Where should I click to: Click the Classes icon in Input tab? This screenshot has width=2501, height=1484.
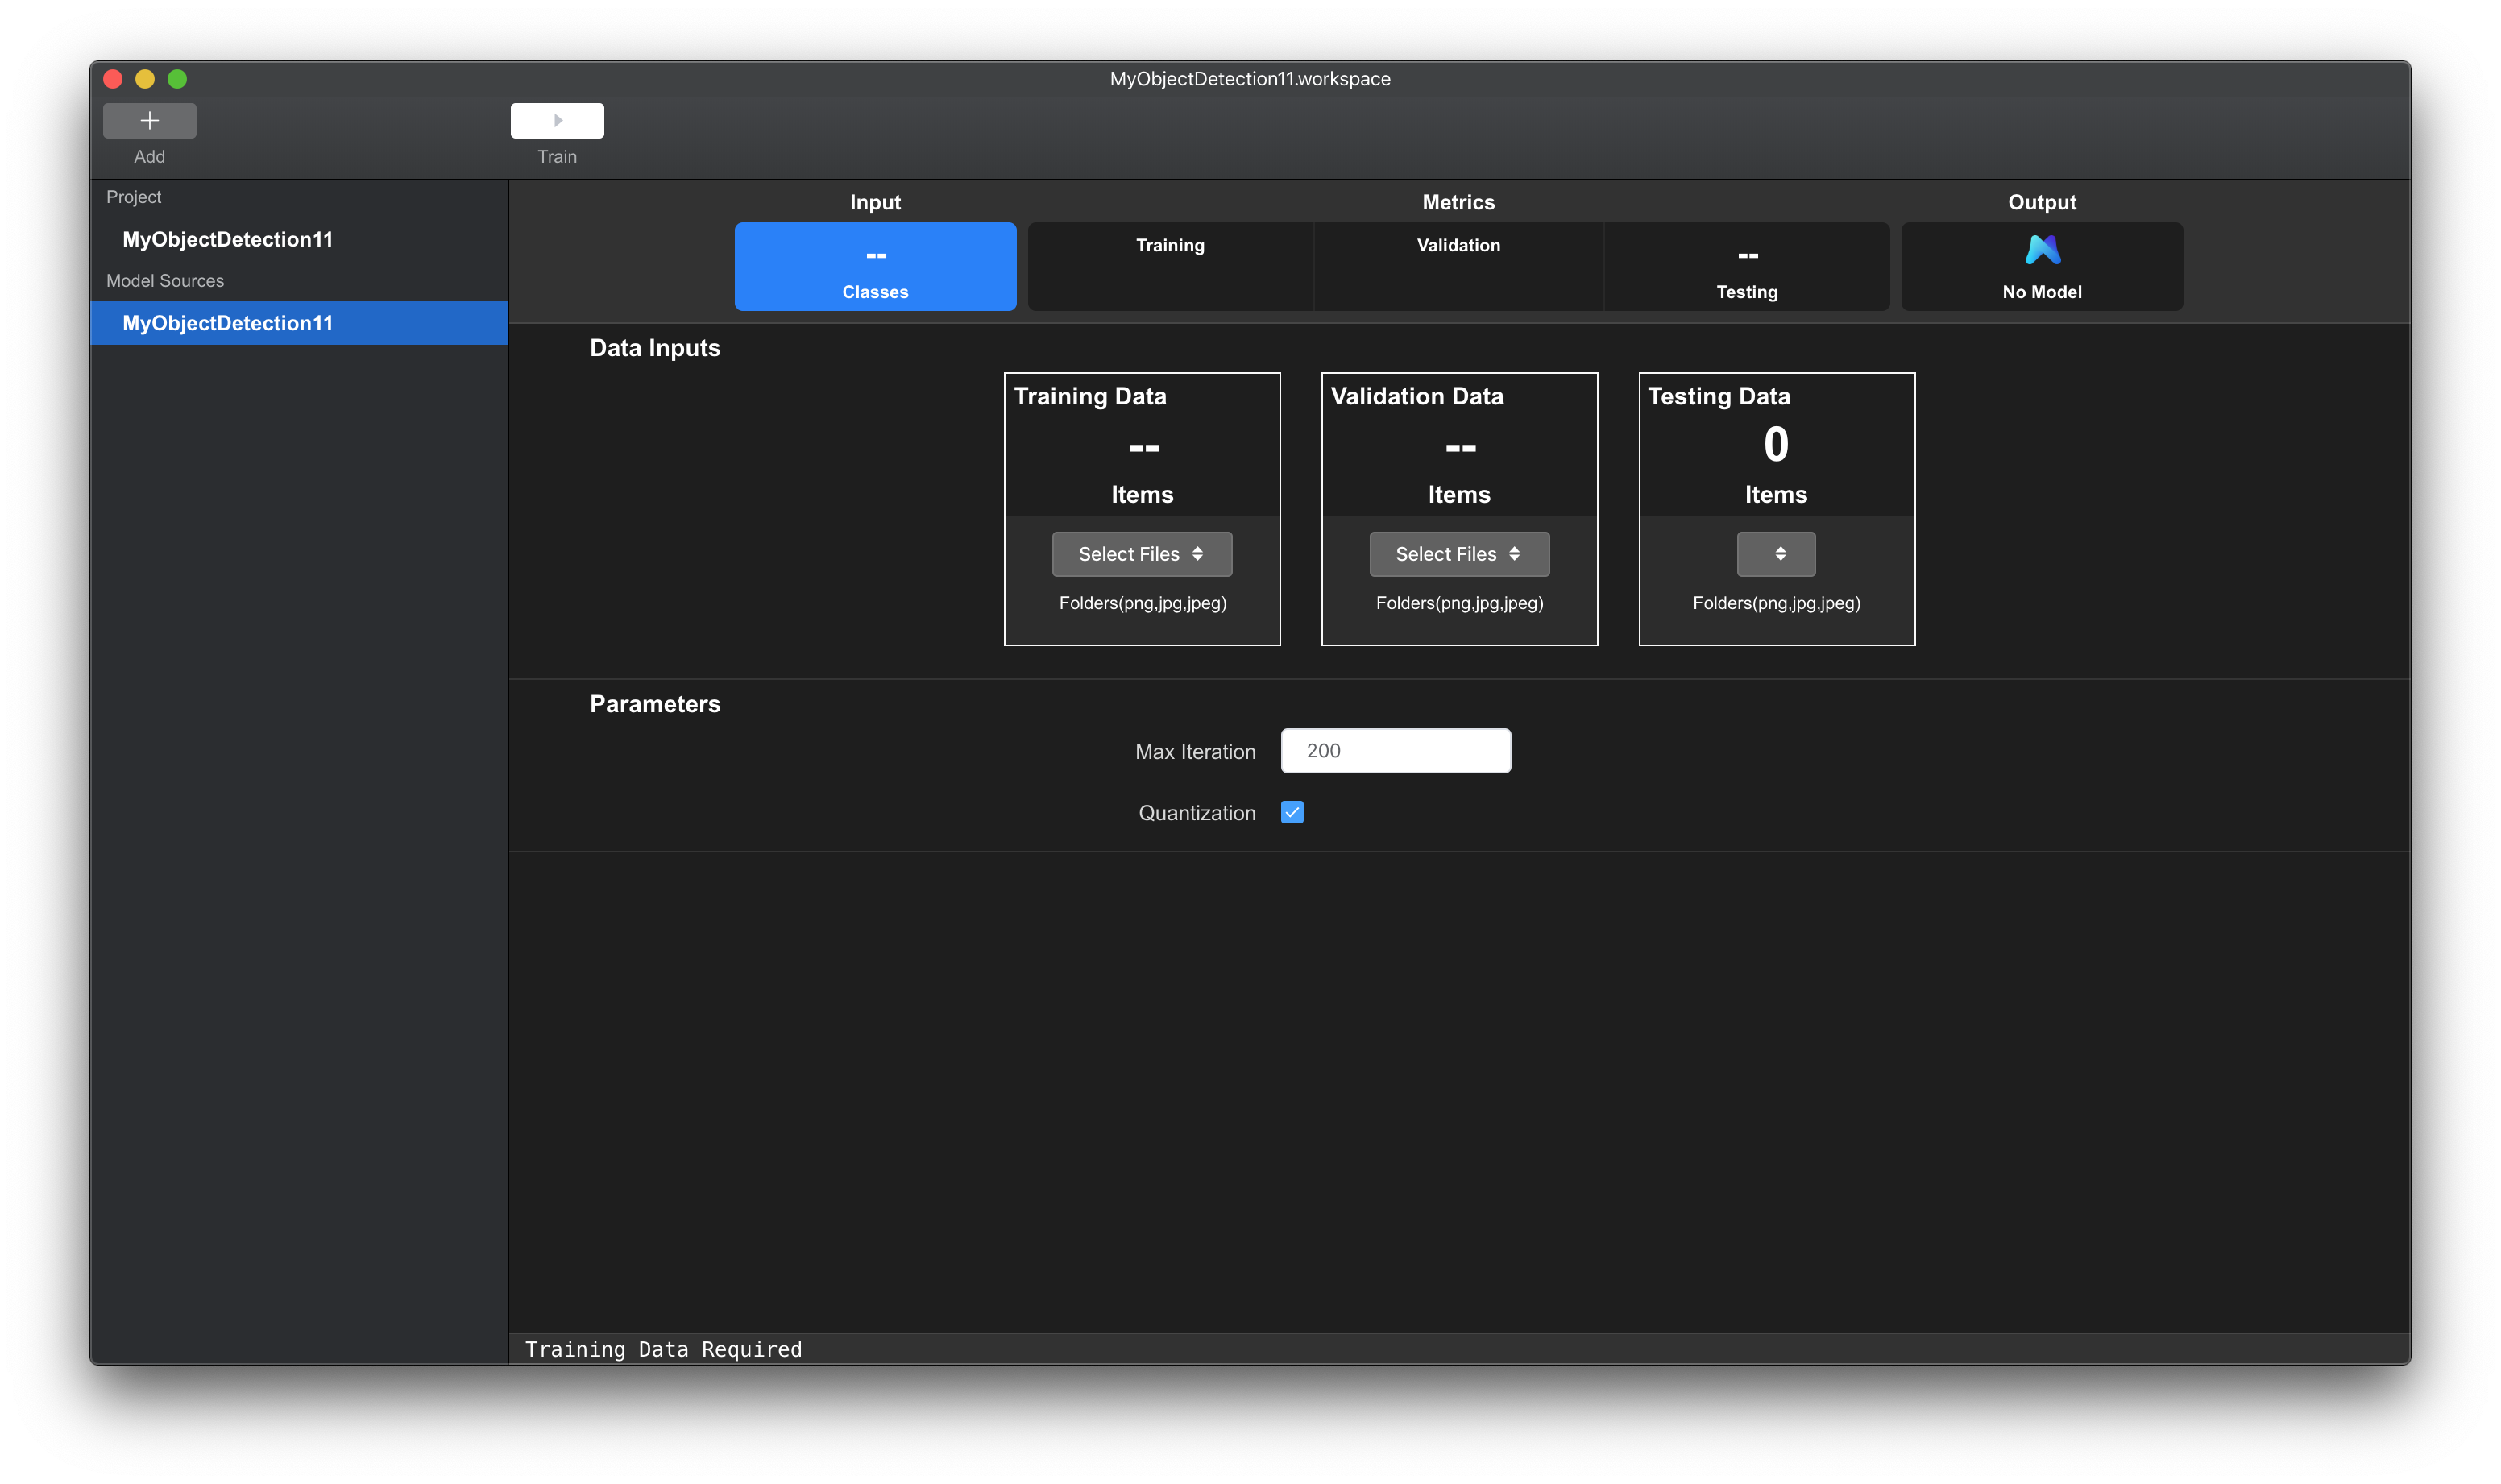tap(873, 265)
